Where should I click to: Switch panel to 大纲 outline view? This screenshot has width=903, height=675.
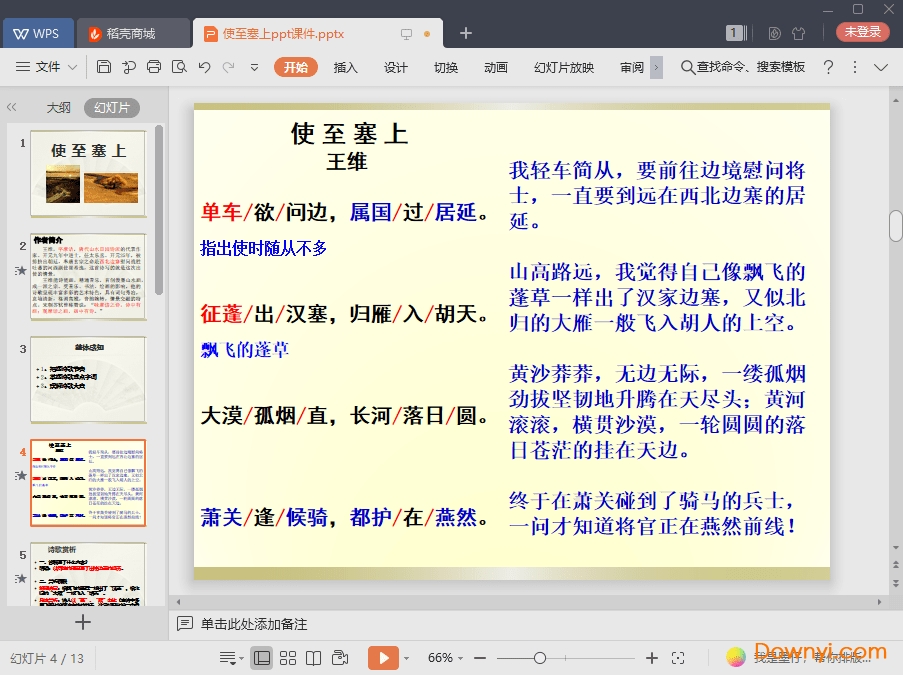click(x=58, y=108)
